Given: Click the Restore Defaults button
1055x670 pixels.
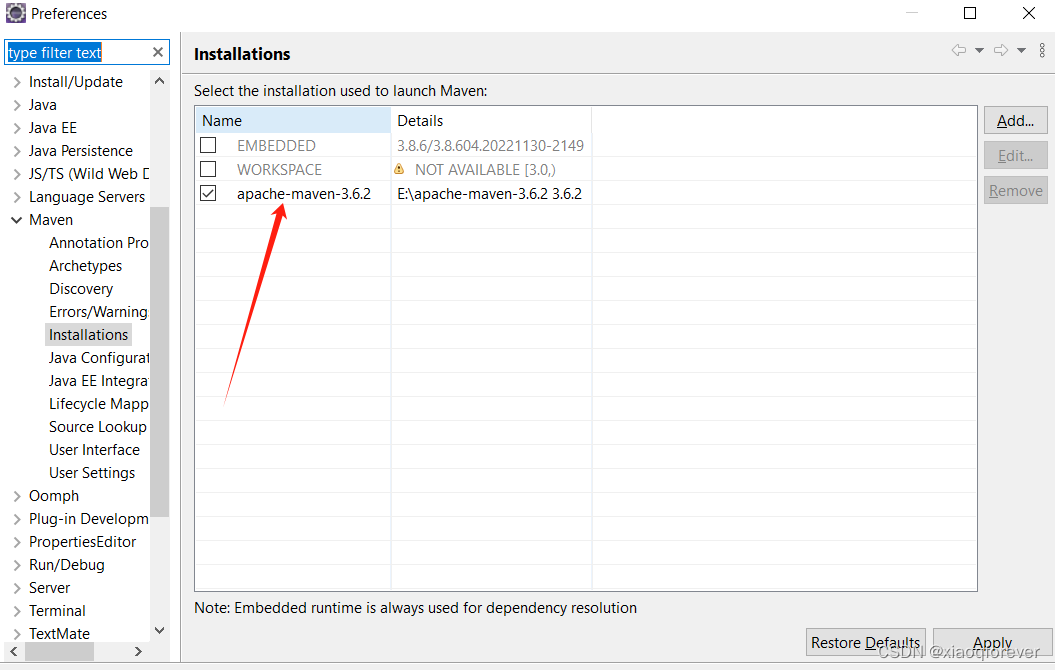Looking at the screenshot, I should (865, 642).
